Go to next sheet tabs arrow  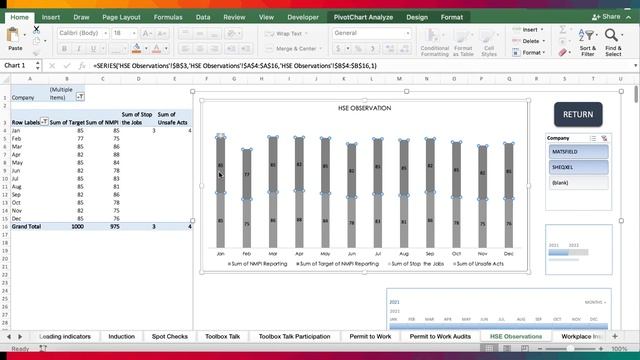pyautogui.click(x=20, y=337)
